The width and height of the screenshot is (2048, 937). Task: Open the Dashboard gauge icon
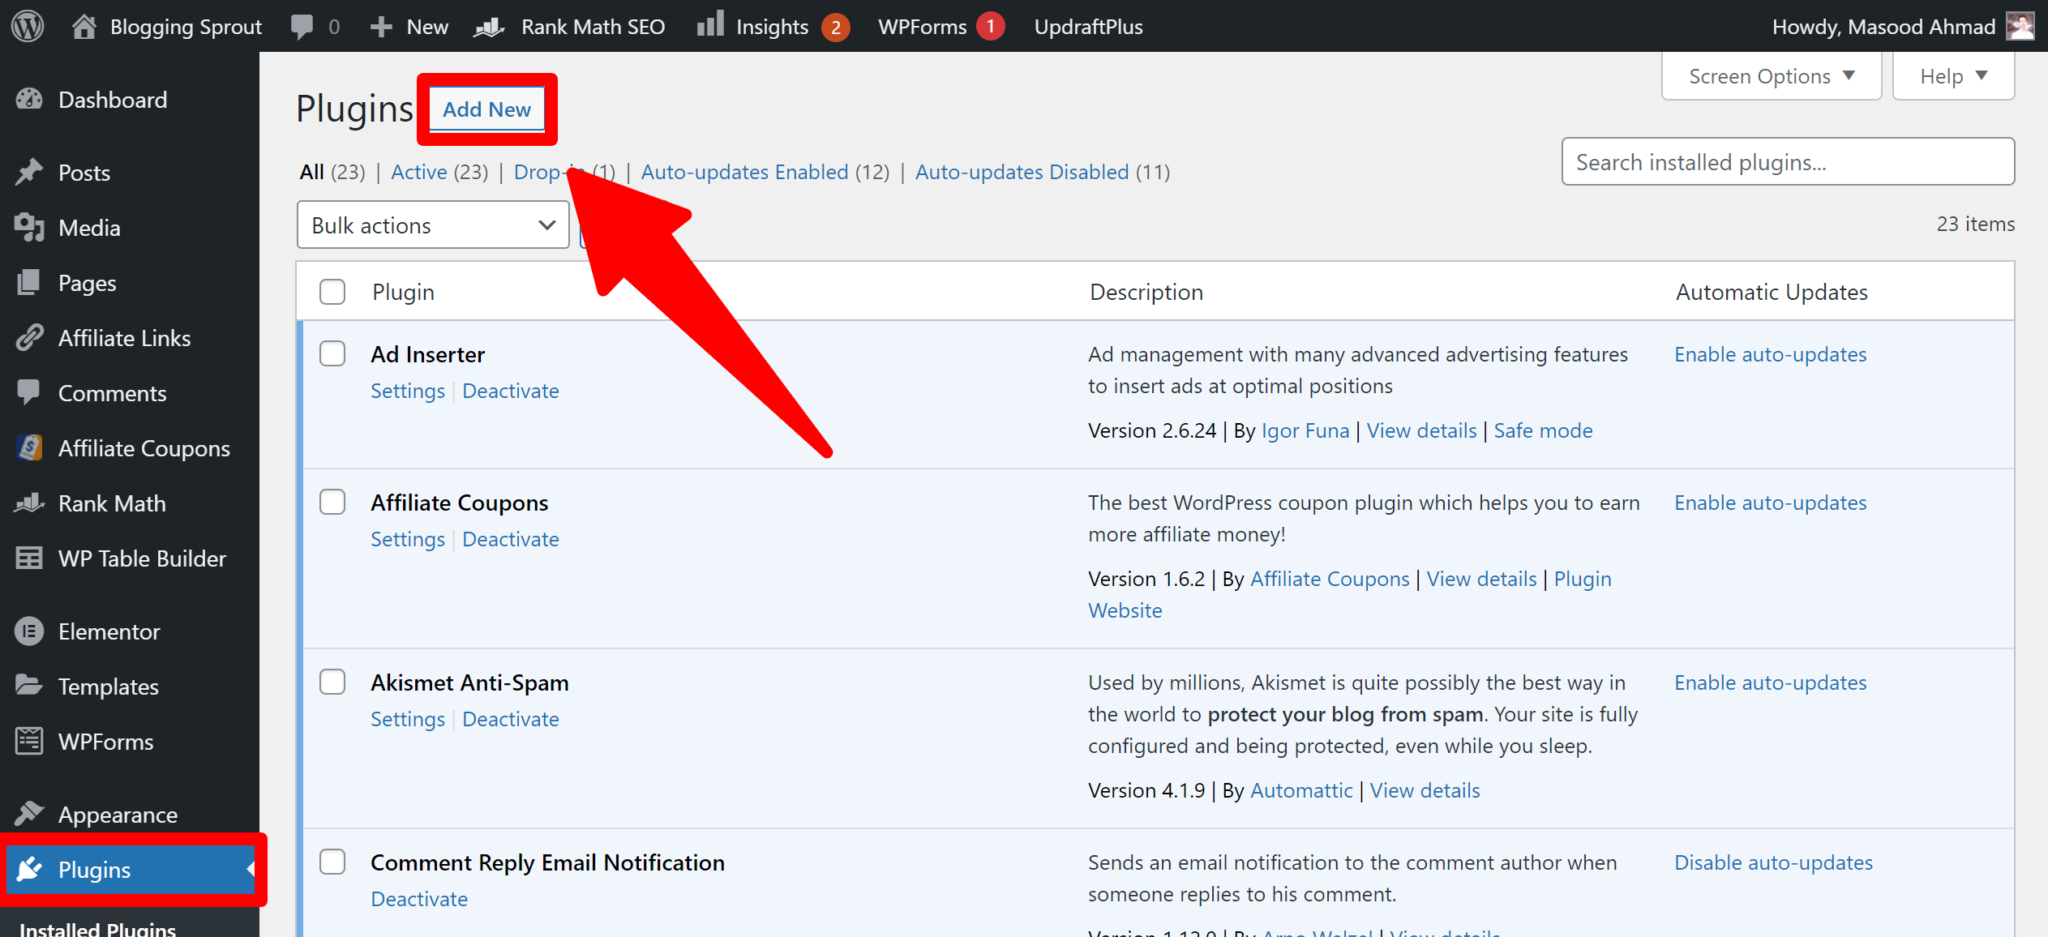click(x=30, y=99)
